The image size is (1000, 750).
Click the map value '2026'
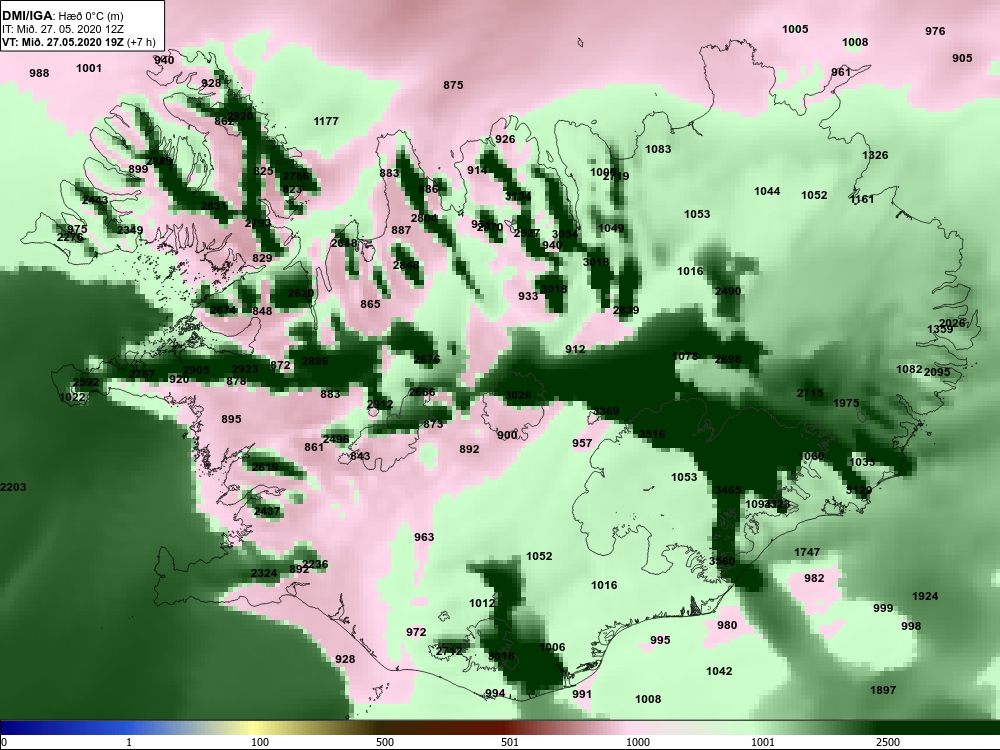coord(952,323)
